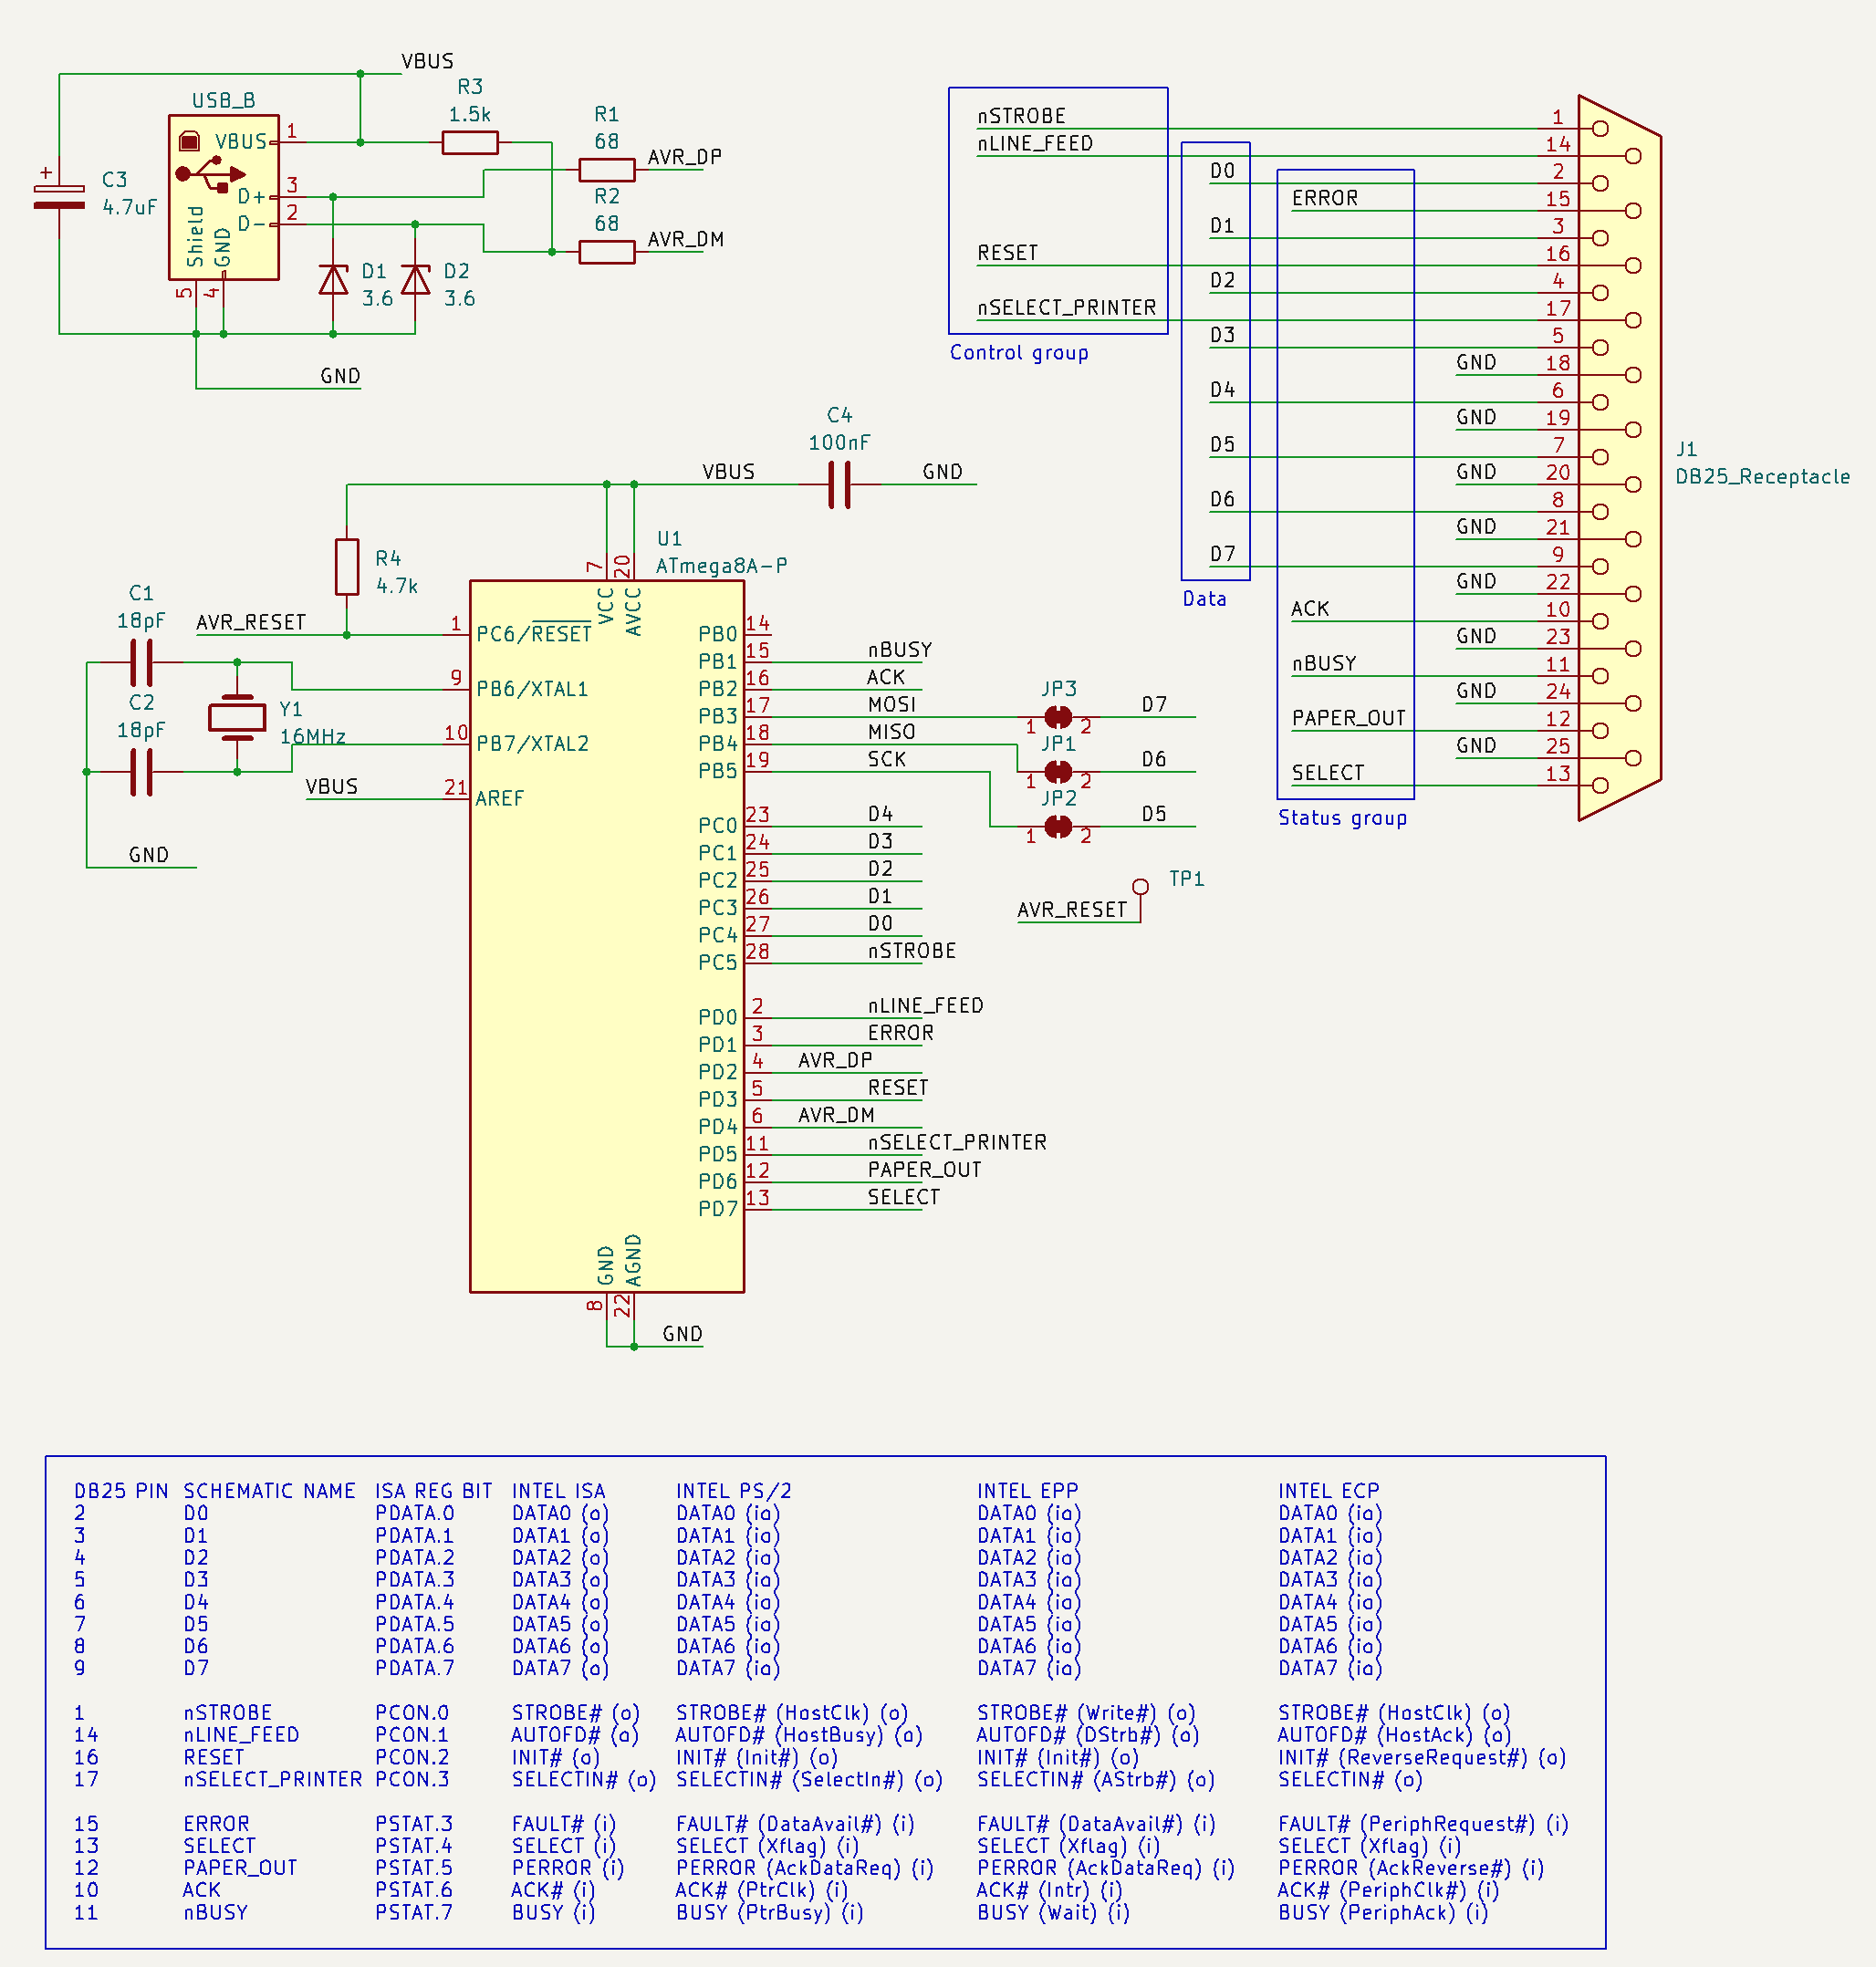This screenshot has width=1876, height=1967.
Task: Click the PB7/XTAL2 pin label
Action: [532, 744]
